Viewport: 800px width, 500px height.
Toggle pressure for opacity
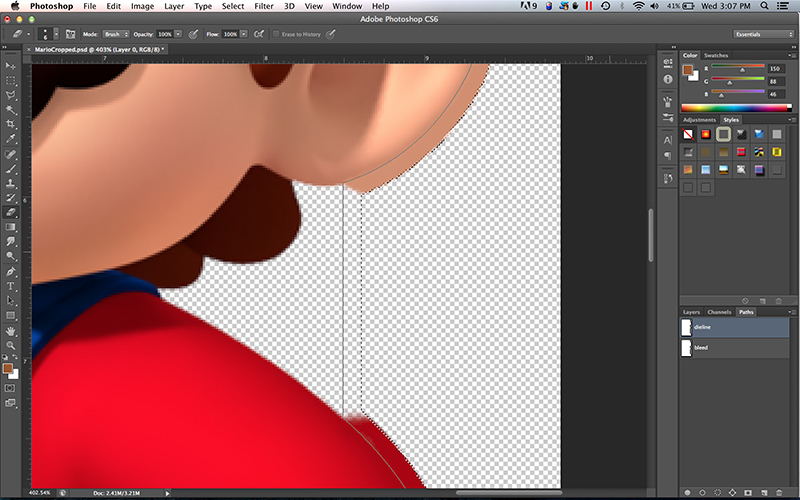pyautogui.click(x=193, y=34)
